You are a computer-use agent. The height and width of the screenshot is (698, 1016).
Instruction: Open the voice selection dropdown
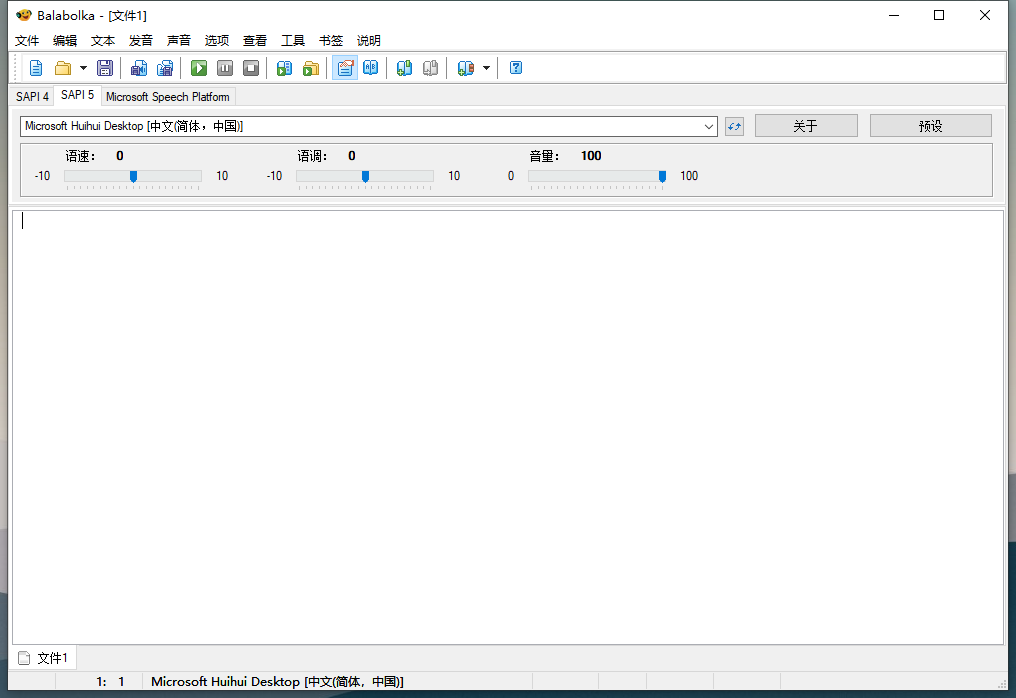710,126
